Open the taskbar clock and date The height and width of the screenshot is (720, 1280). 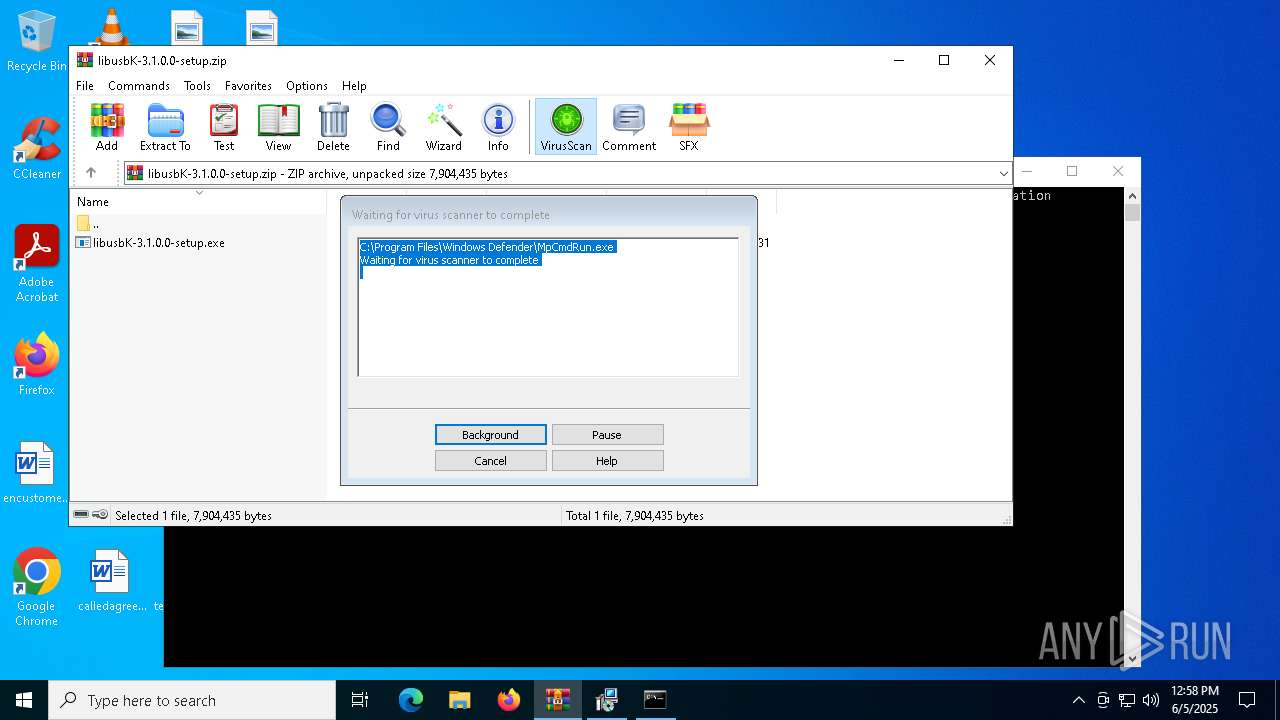[x=1195, y=700]
